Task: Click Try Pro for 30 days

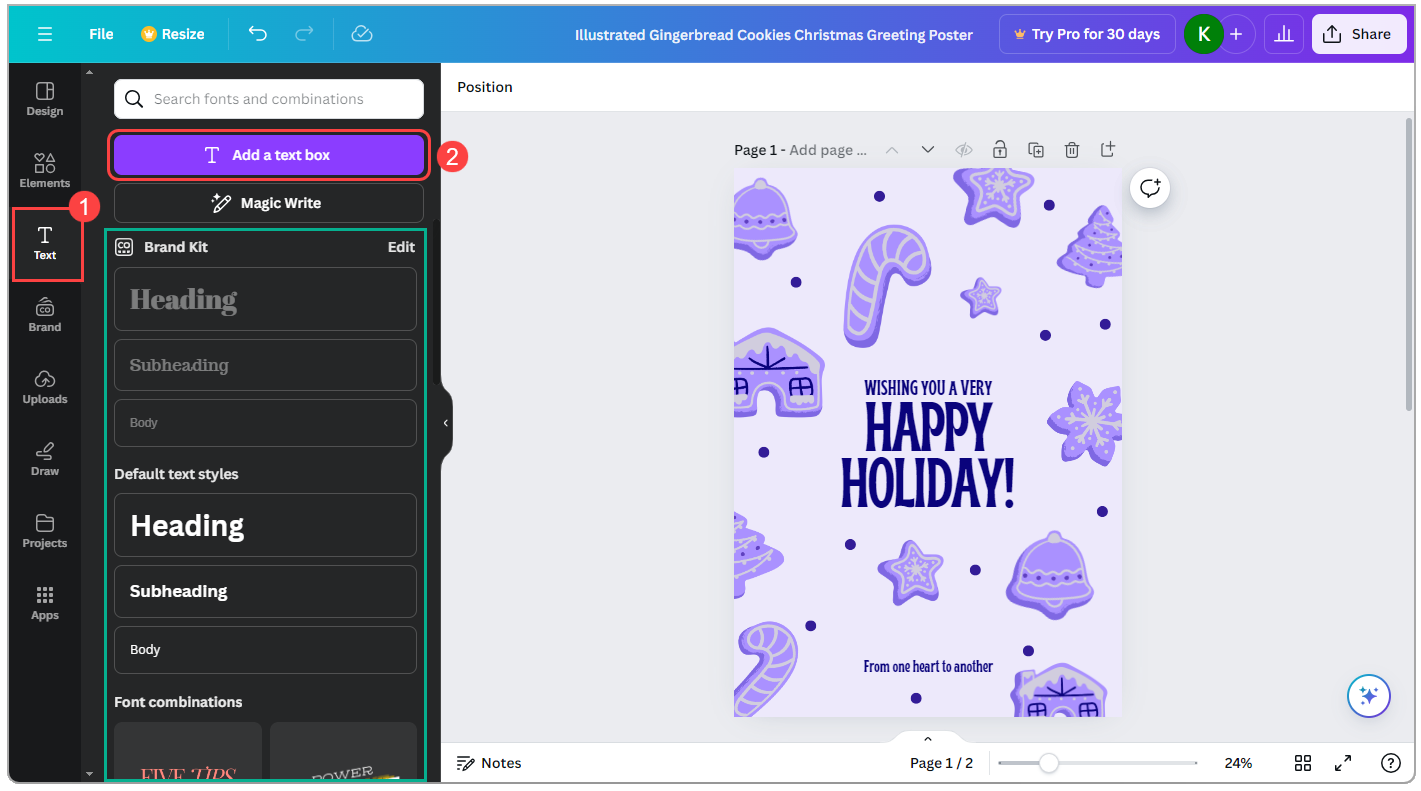Action: pos(1087,33)
